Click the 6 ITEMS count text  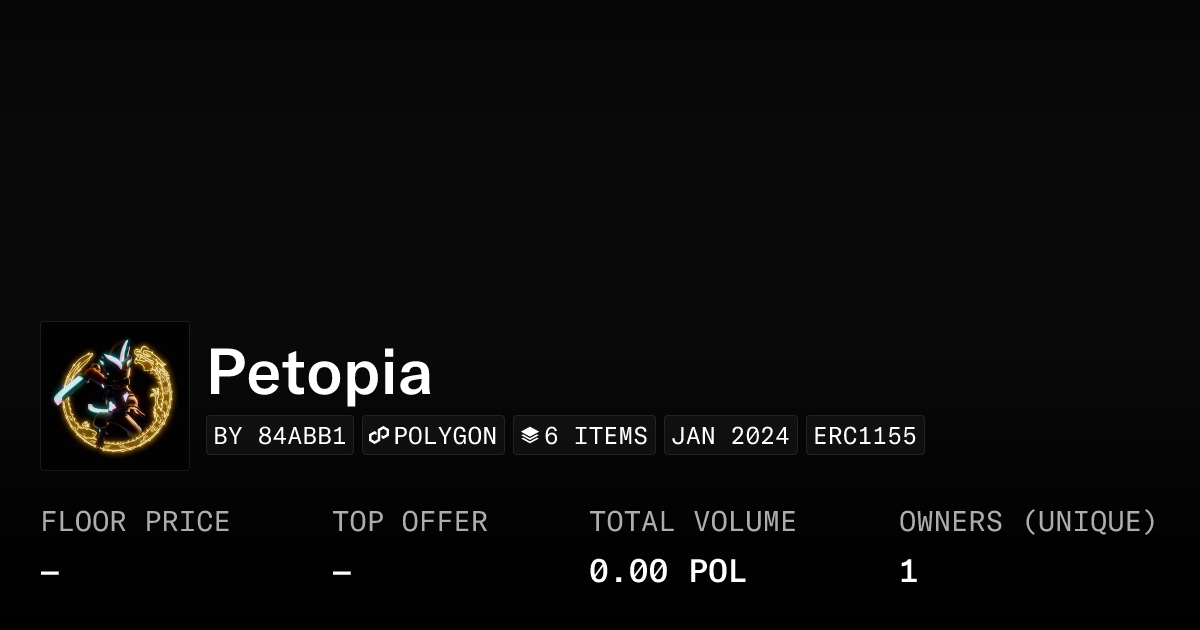pyautogui.click(x=596, y=436)
